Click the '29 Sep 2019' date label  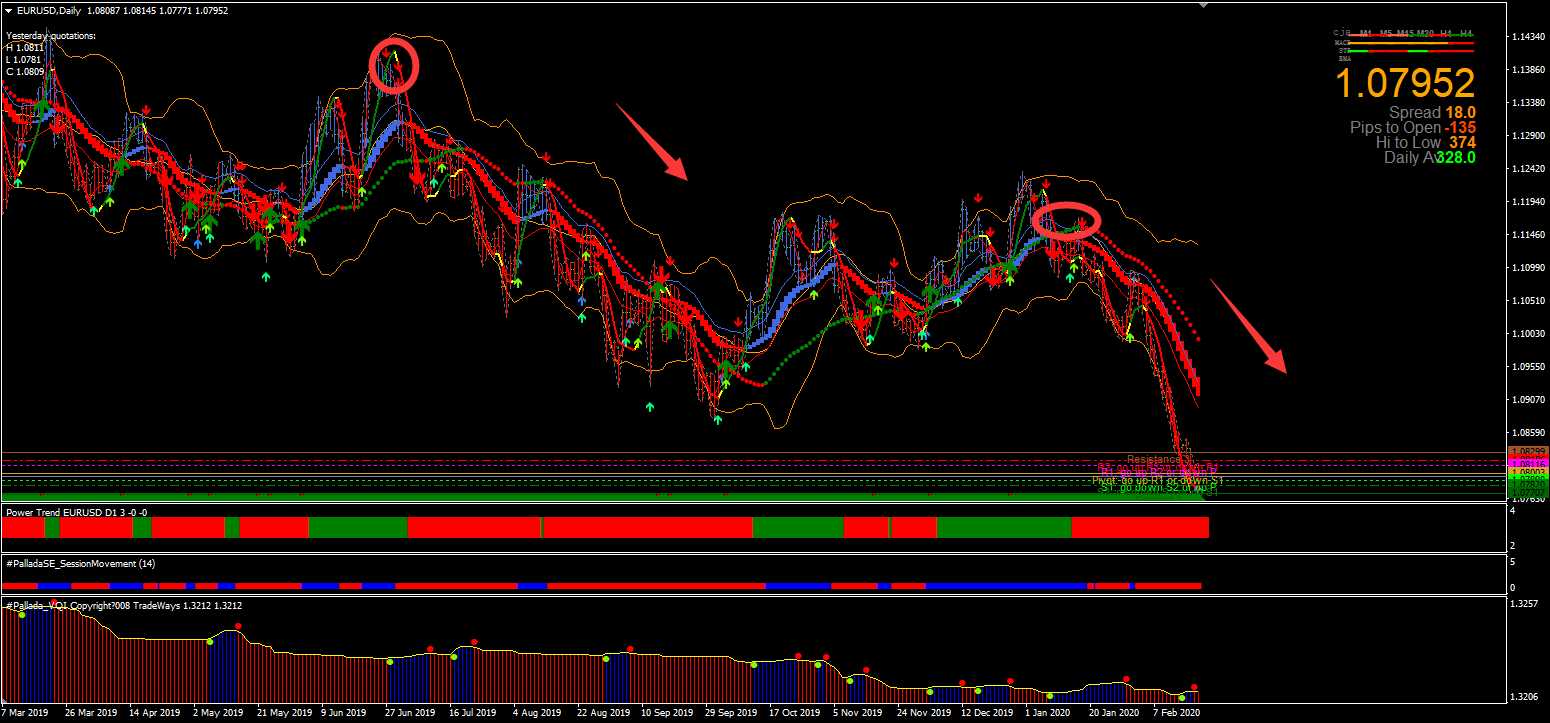tap(732, 713)
